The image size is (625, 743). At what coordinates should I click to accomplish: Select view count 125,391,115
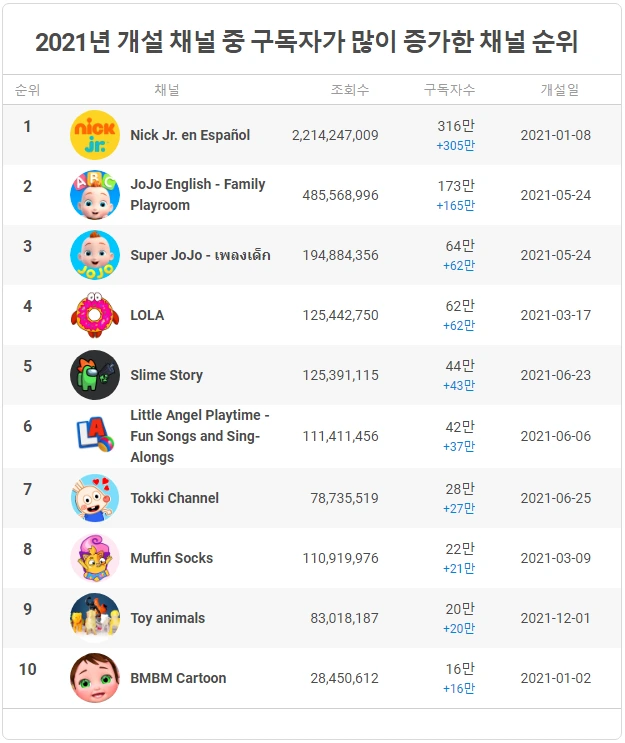pos(341,375)
